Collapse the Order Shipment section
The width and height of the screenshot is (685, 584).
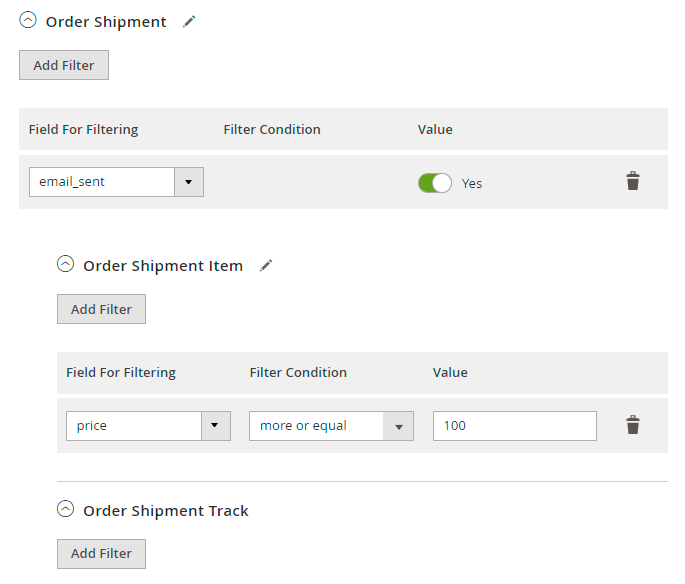point(28,20)
